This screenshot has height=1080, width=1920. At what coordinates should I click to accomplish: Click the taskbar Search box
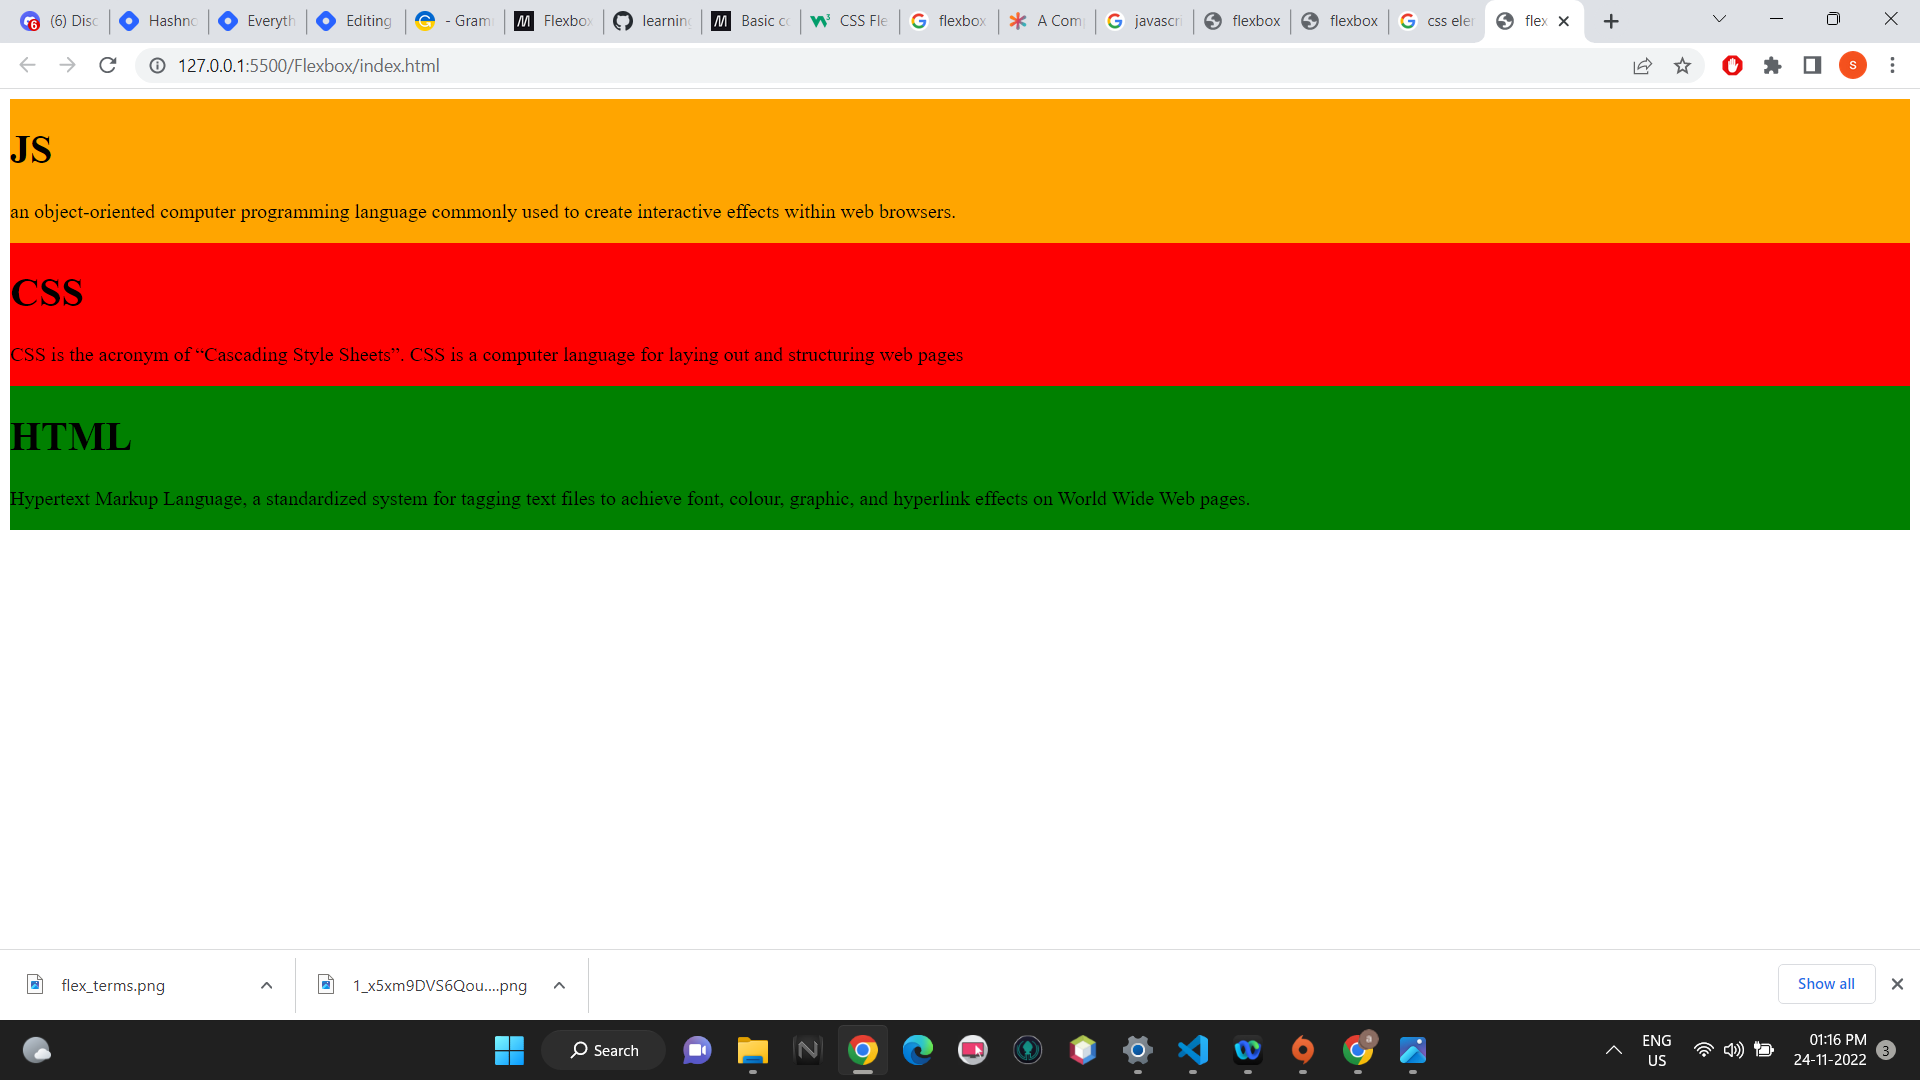(604, 1050)
